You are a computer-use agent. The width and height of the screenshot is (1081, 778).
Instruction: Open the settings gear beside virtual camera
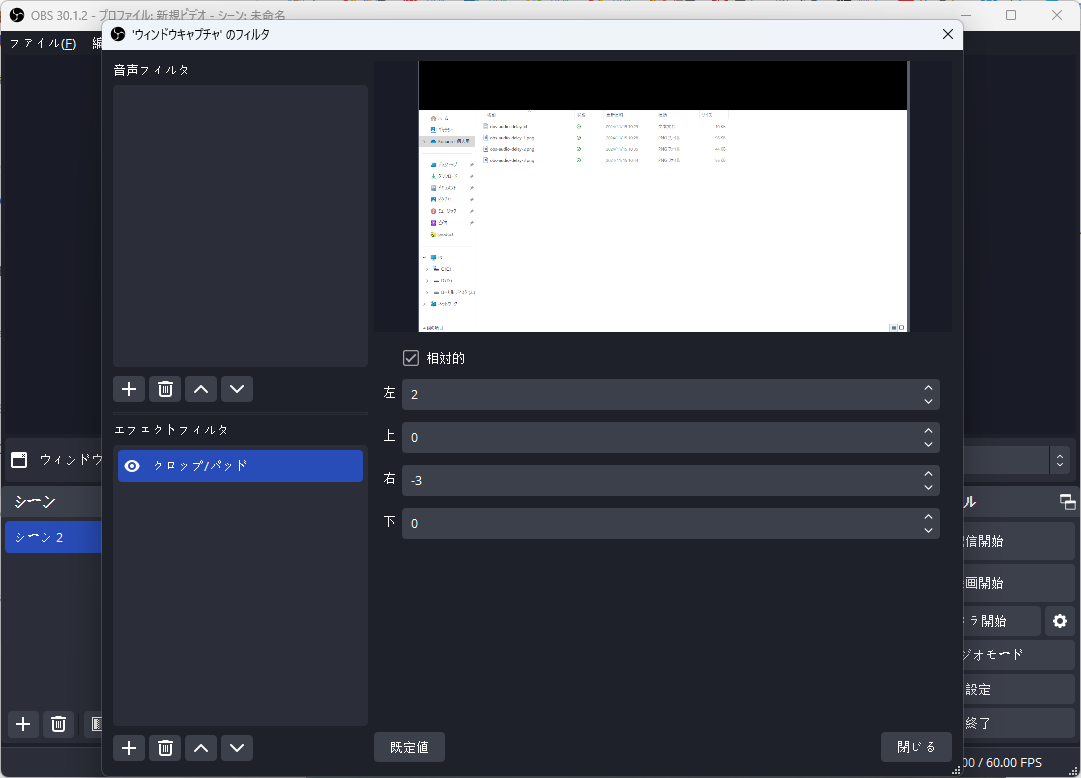click(1060, 621)
